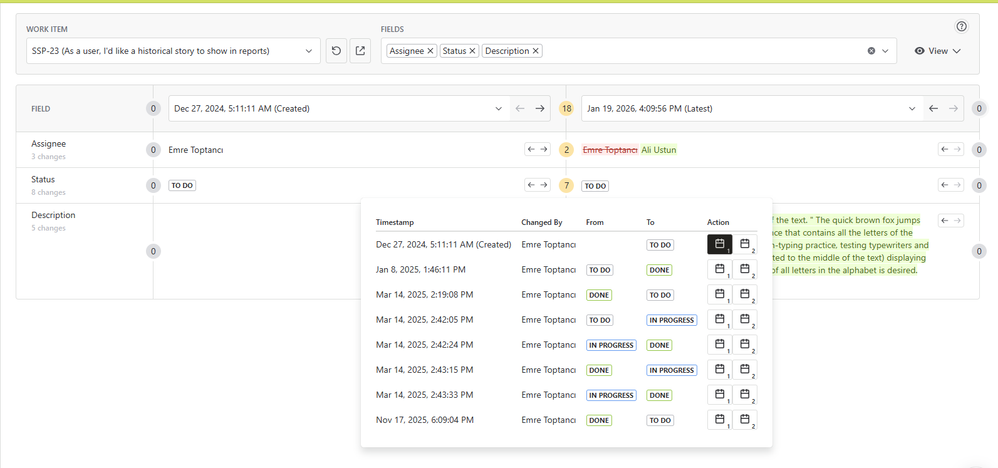Set calendar 2 for 2:43:33 PM row

pos(745,395)
